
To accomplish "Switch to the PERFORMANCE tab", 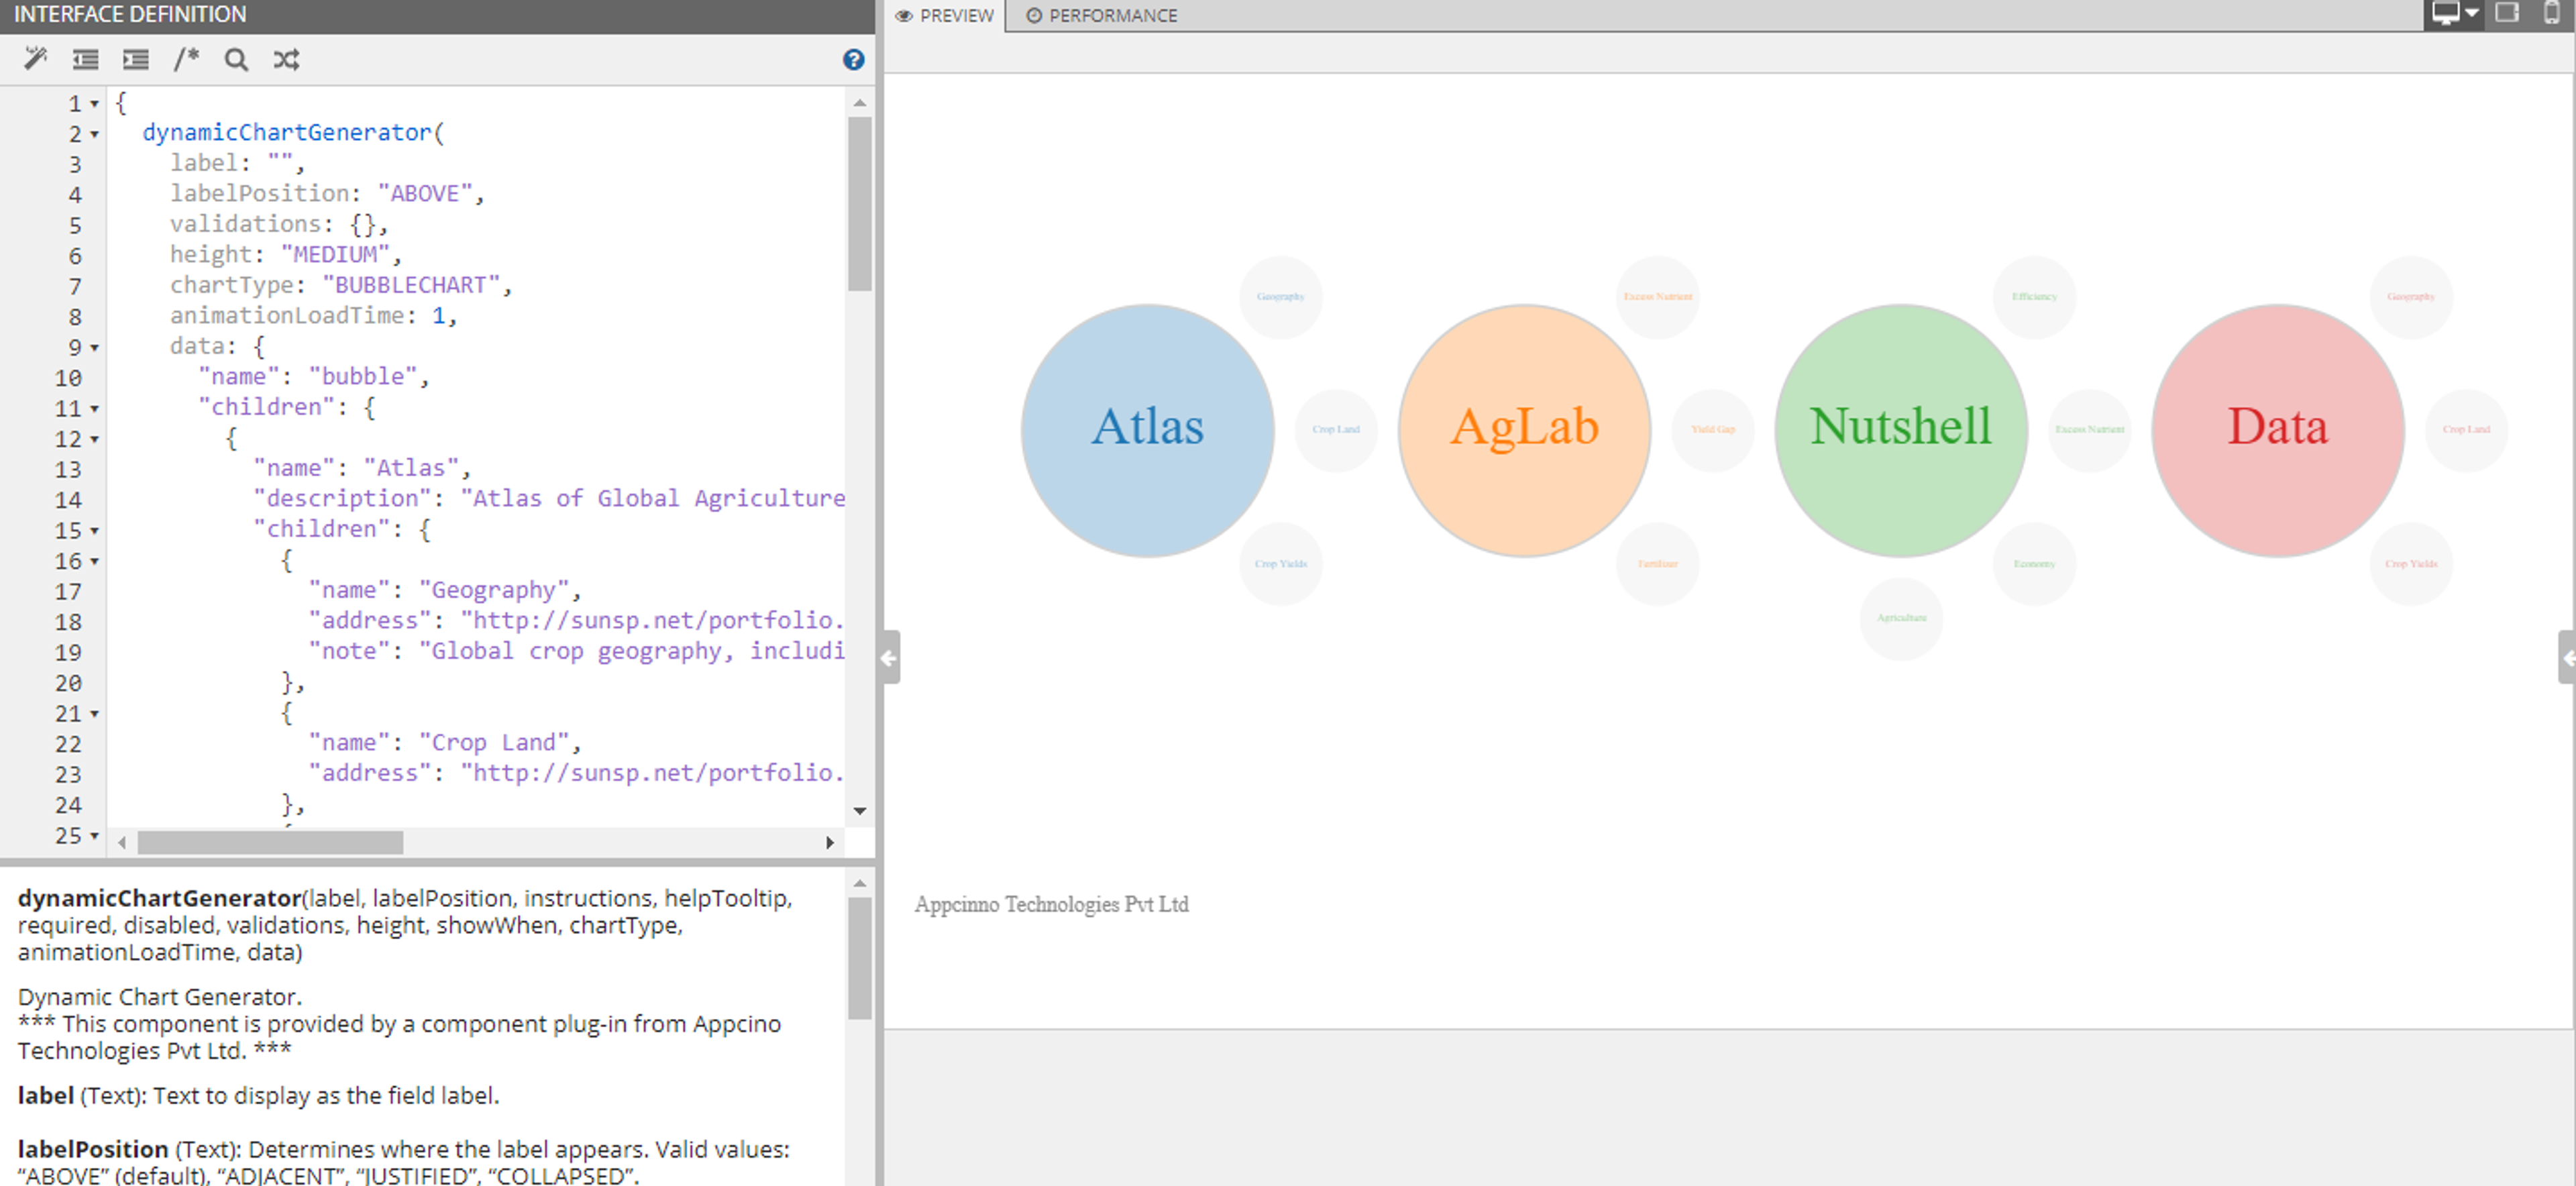I will (x=1102, y=15).
